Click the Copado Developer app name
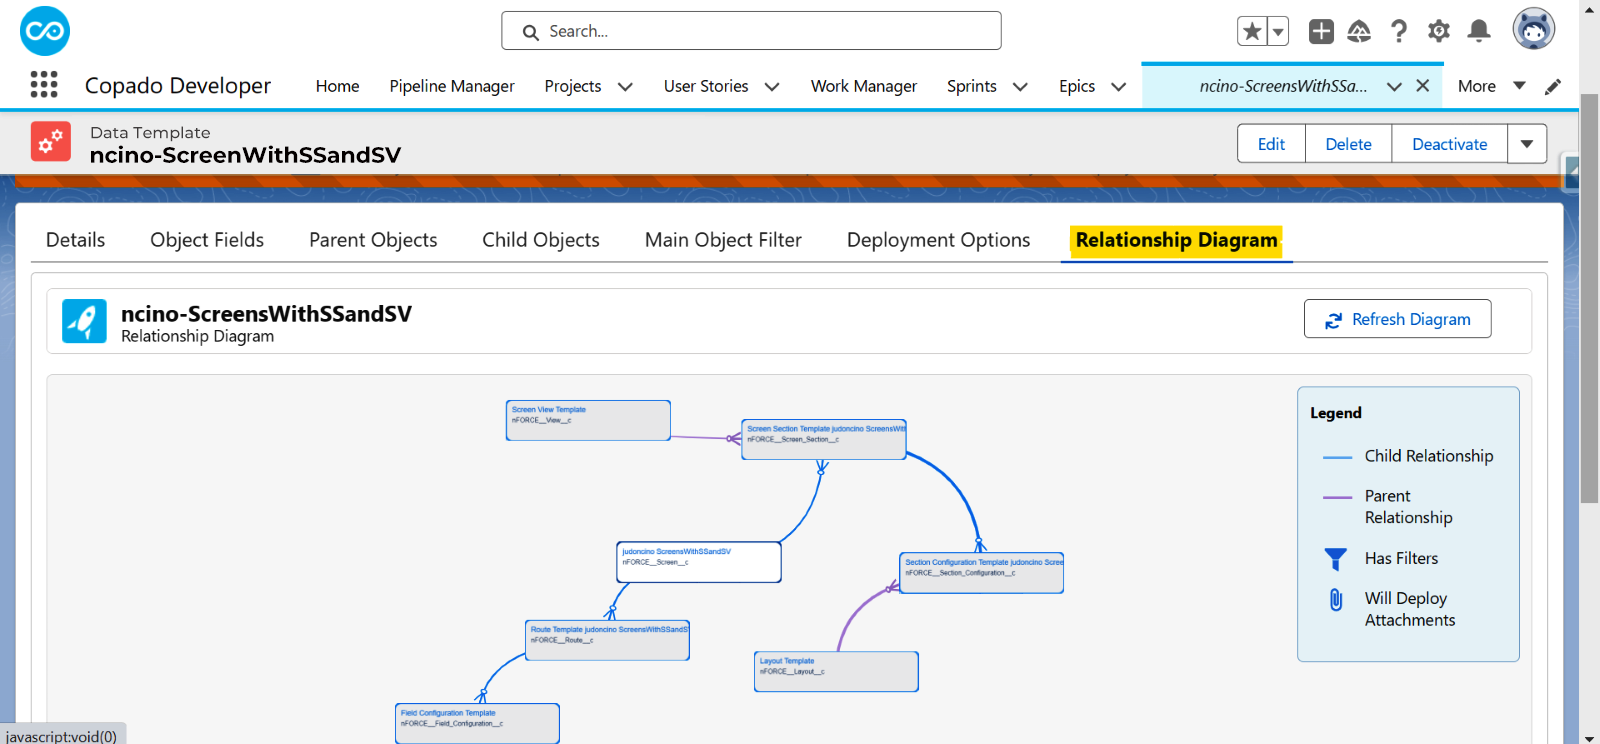 coord(178,86)
